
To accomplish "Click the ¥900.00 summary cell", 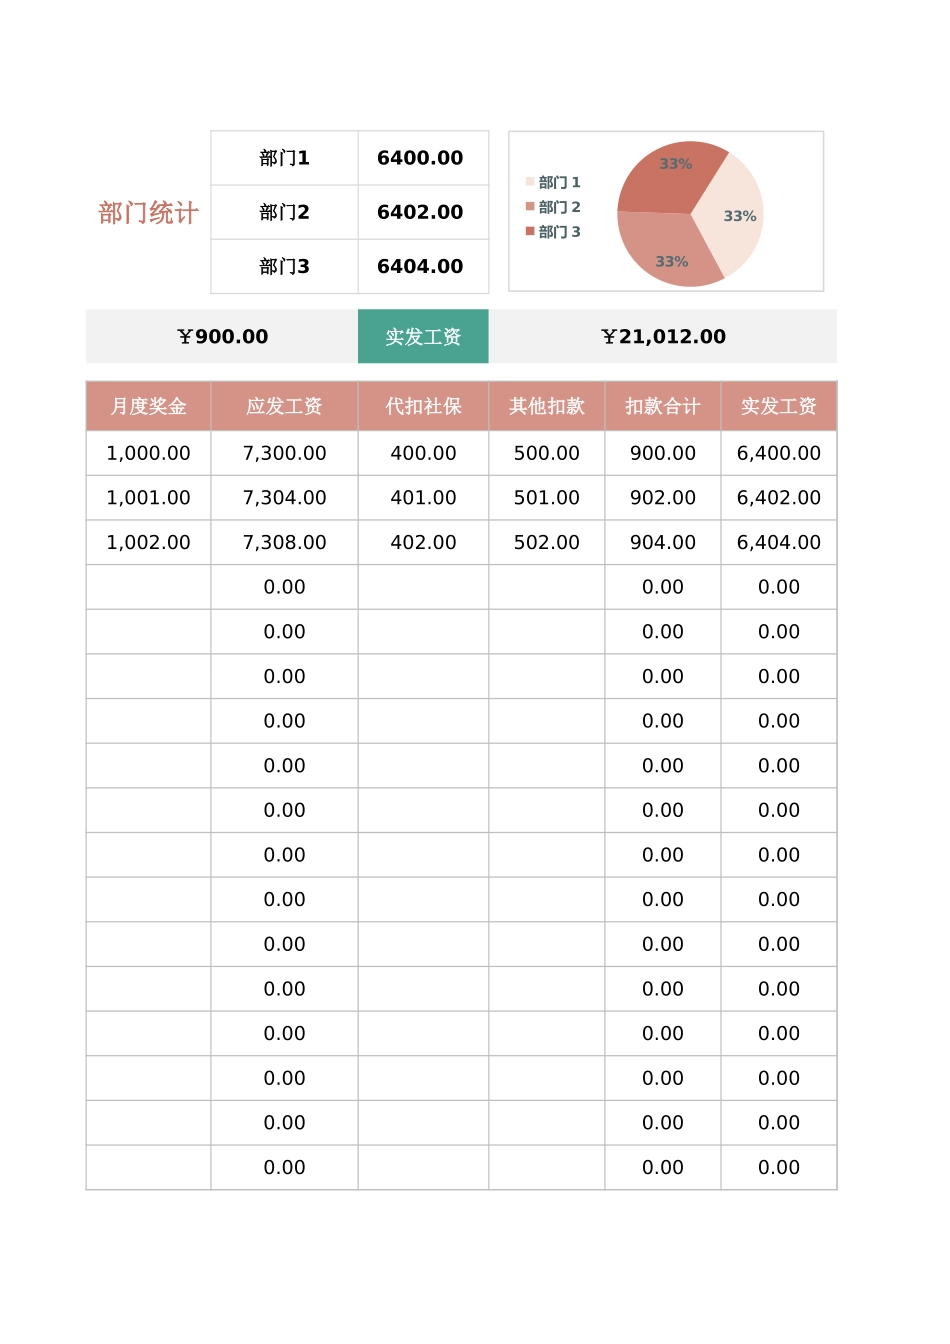I will [x=222, y=337].
